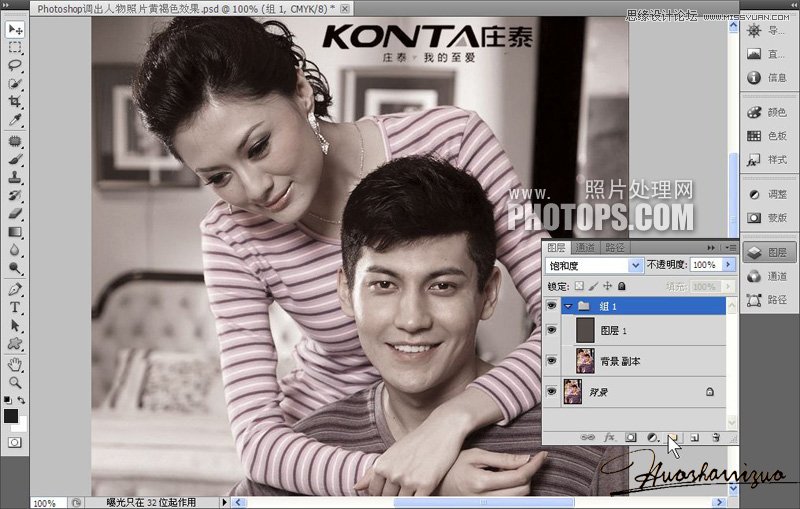Open the Layers panel options menu
The image size is (800, 509).
tap(731, 248)
